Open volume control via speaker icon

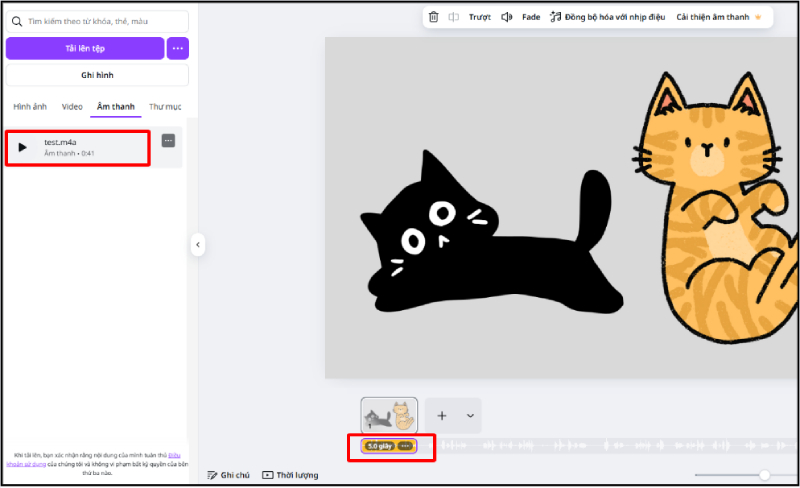point(507,17)
